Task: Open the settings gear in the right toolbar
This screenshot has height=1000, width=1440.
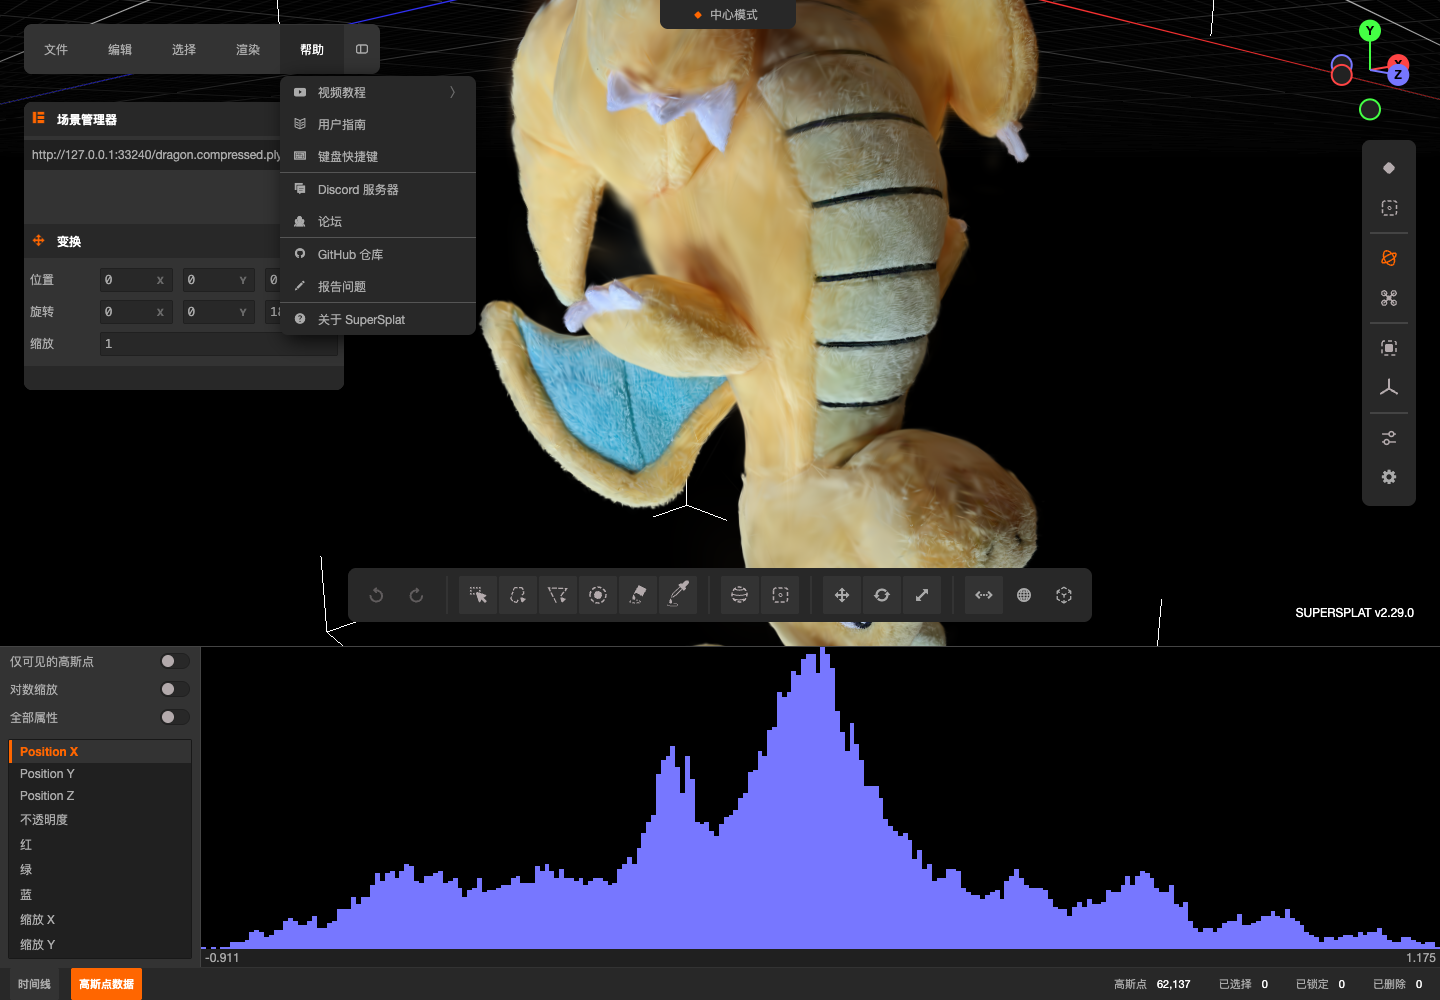Action: pyautogui.click(x=1389, y=477)
